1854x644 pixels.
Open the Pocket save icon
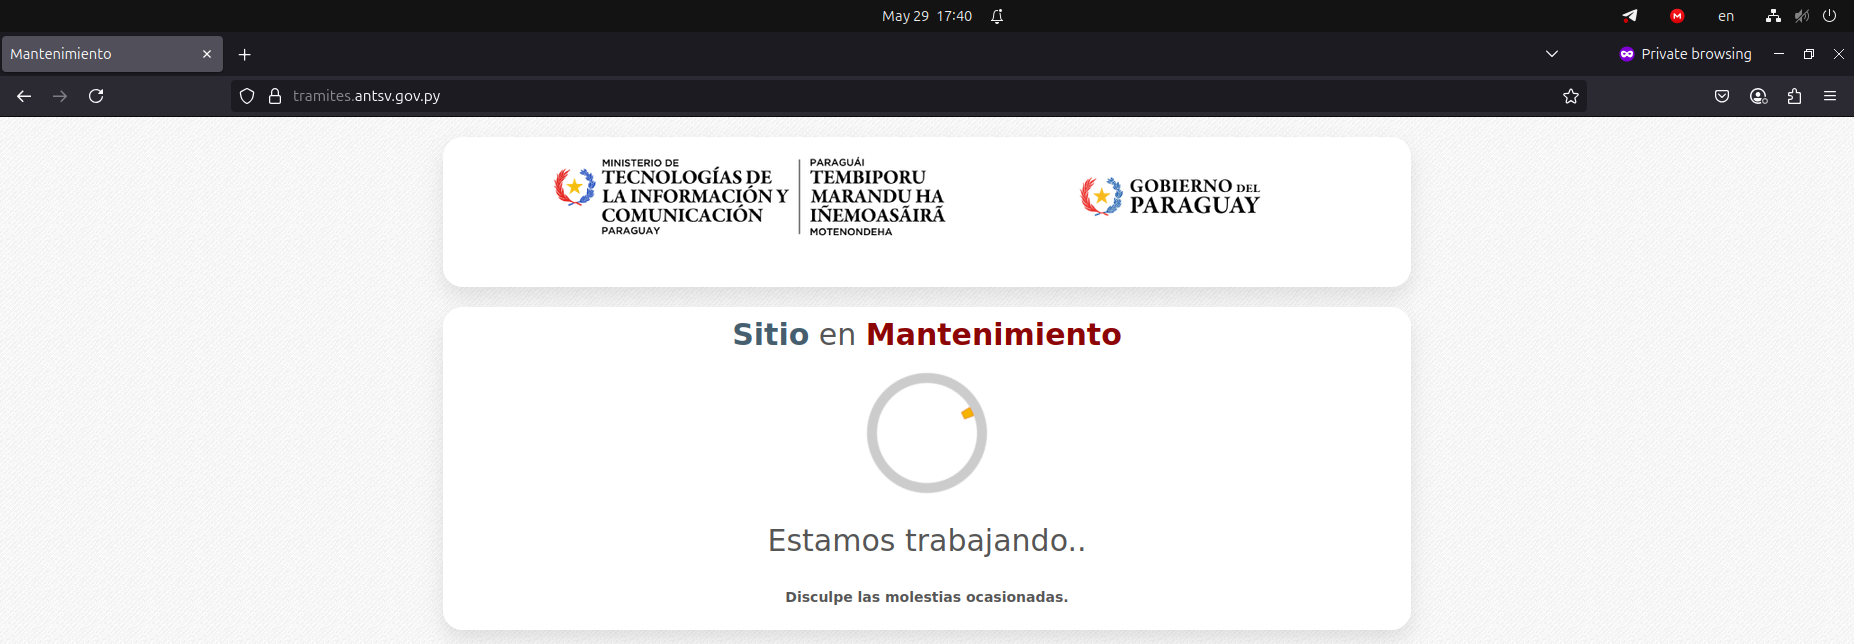(x=1722, y=96)
